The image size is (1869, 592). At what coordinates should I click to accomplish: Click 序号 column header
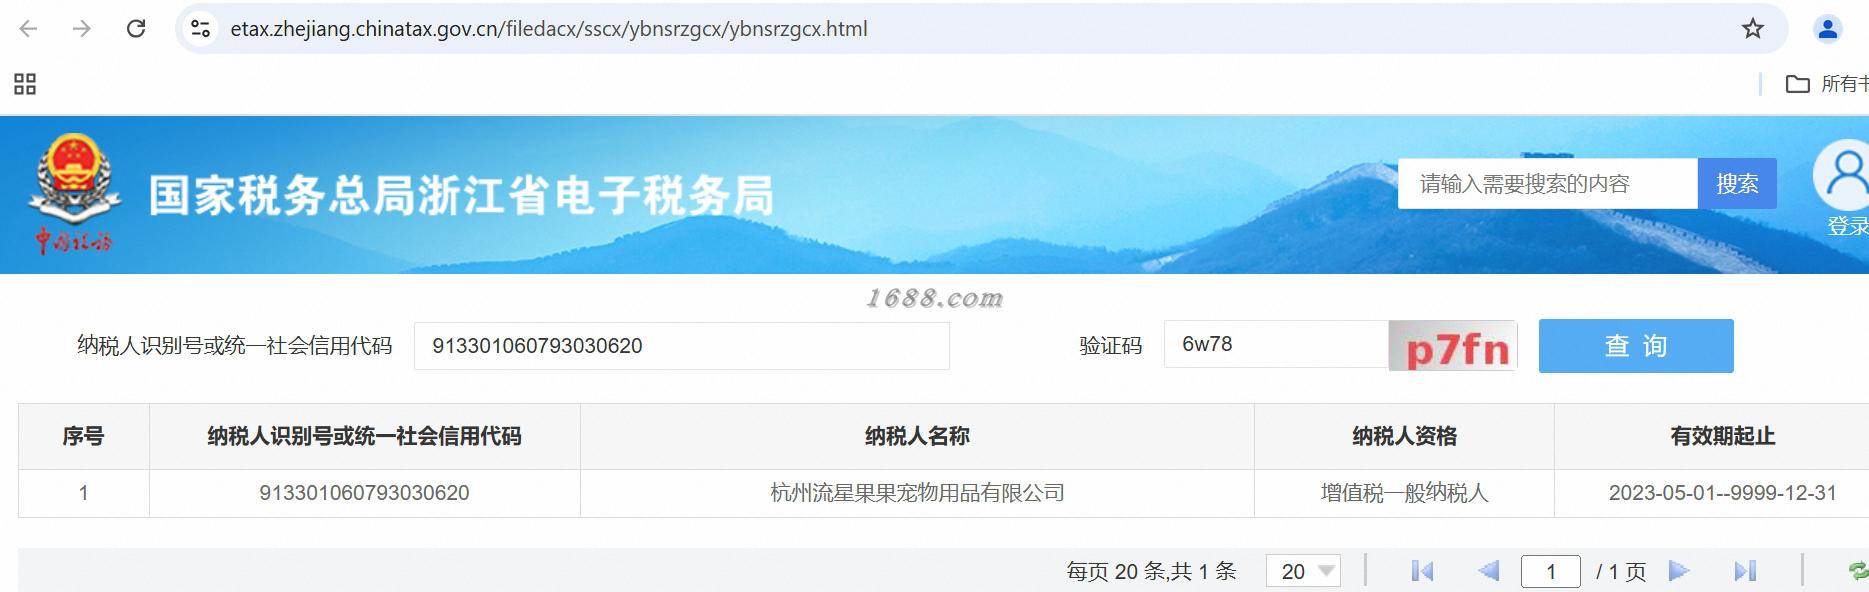point(83,436)
